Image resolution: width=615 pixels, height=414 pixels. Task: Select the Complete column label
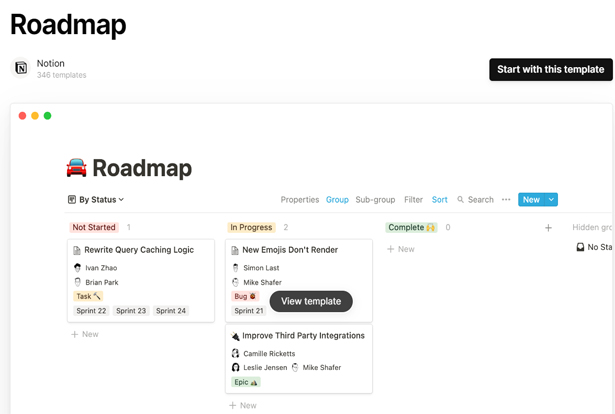tap(411, 227)
